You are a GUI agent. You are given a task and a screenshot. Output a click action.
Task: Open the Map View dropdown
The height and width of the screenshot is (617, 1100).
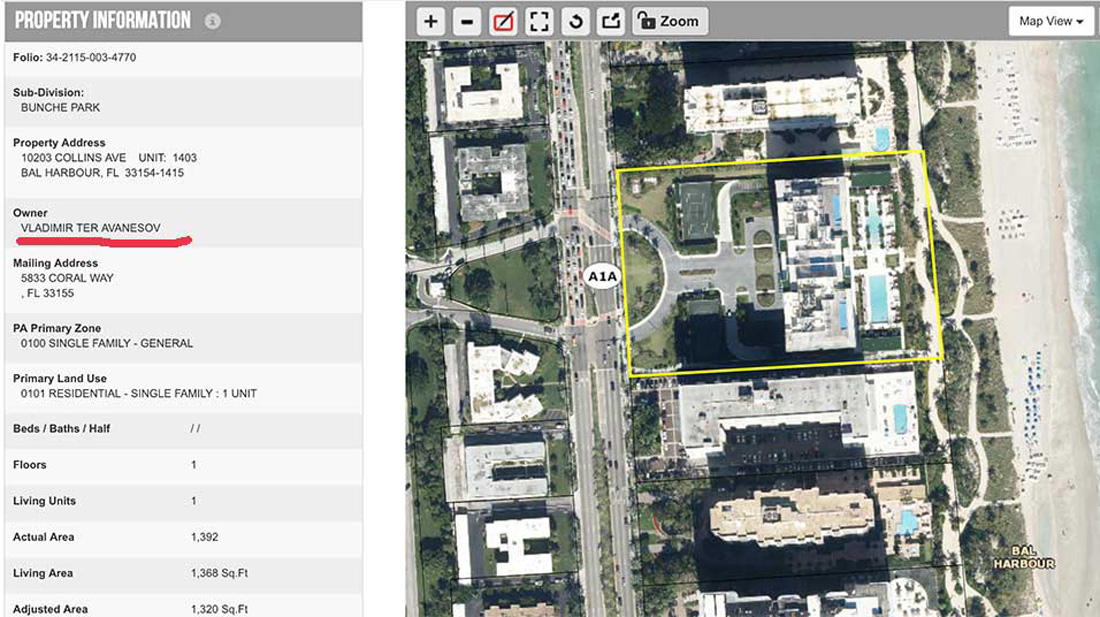(x=1051, y=22)
